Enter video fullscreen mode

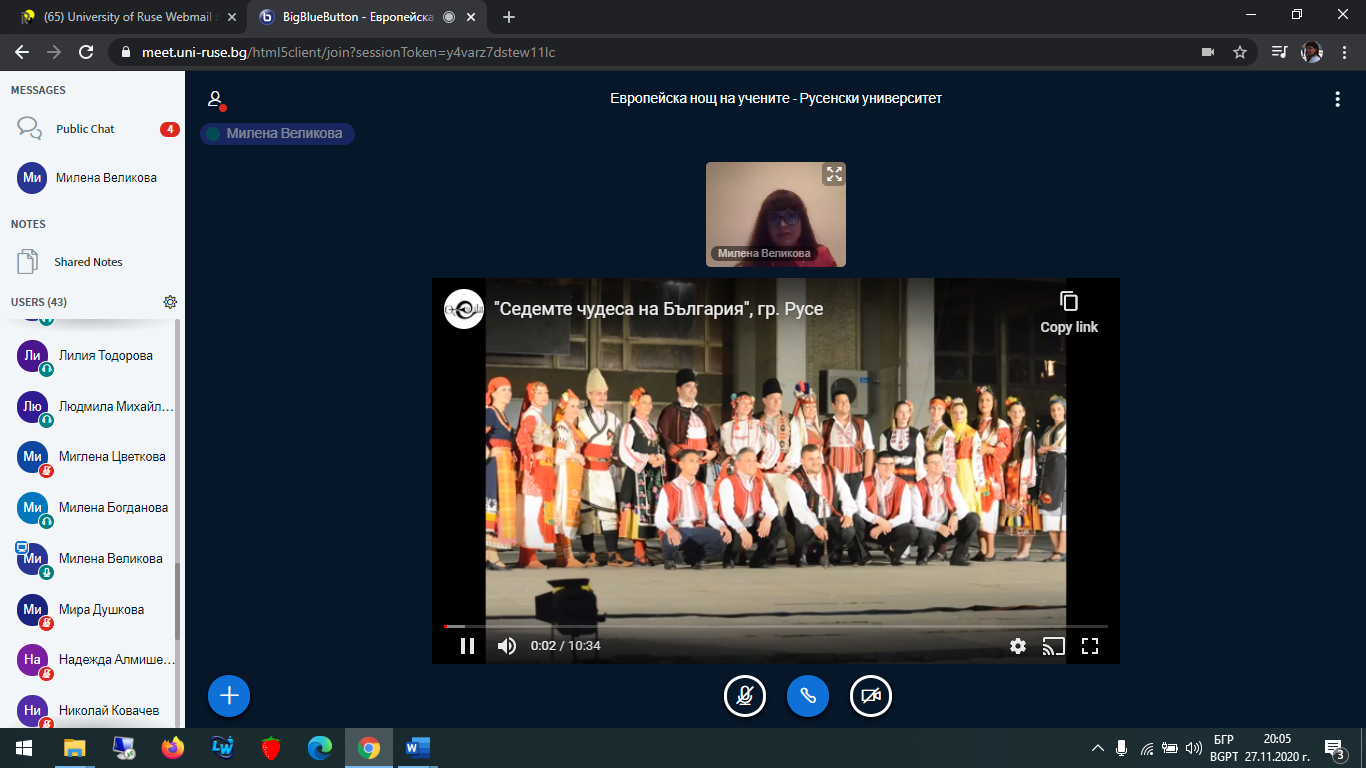[x=1090, y=646]
